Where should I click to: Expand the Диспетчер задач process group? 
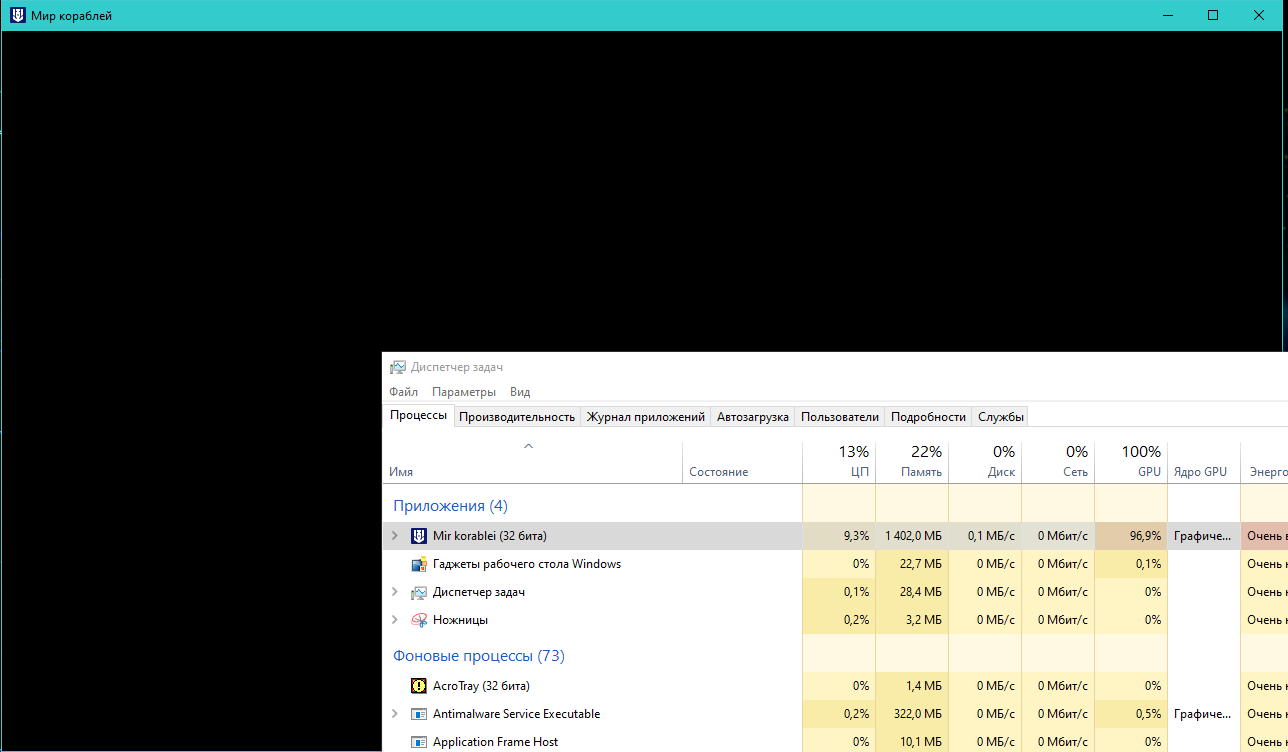(395, 592)
